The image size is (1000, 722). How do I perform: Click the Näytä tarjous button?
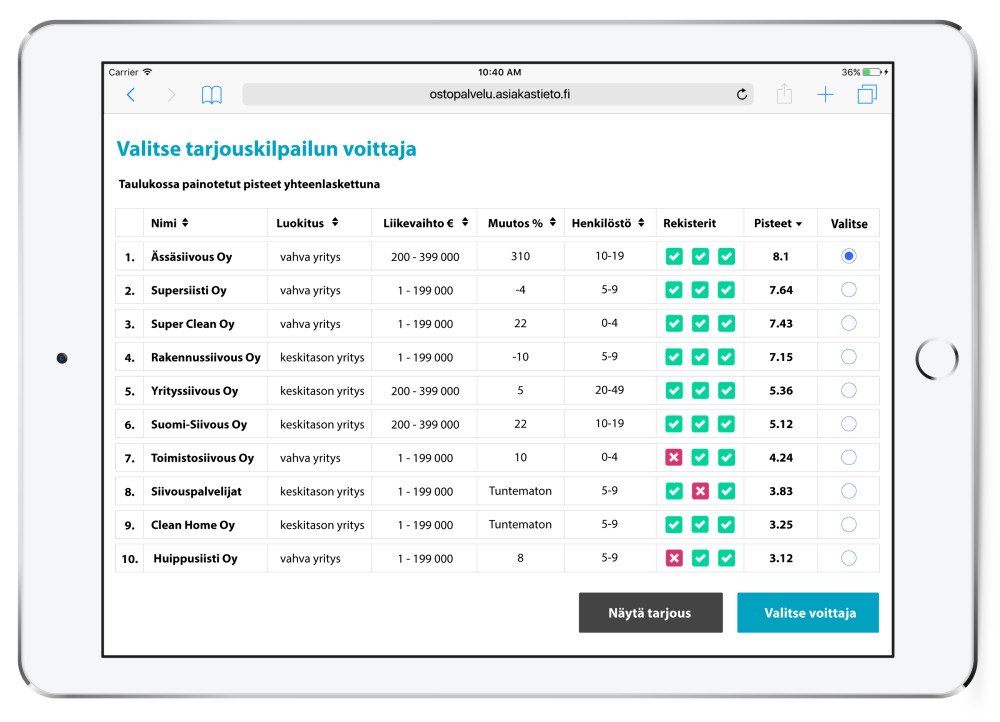coord(651,613)
